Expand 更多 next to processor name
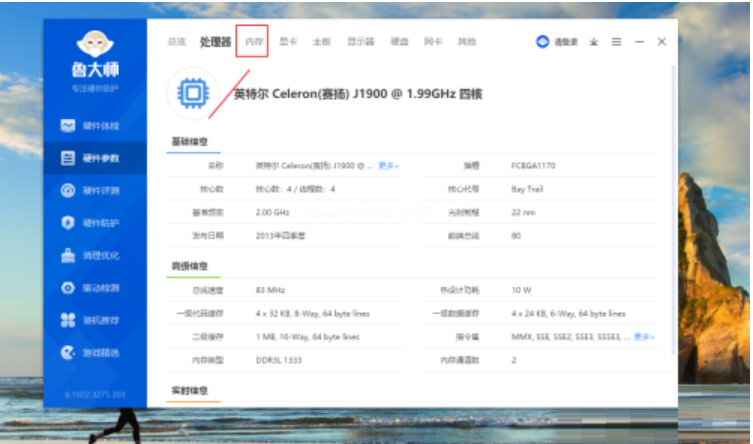This screenshot has height=444, width=753. [x=389, y=165]
